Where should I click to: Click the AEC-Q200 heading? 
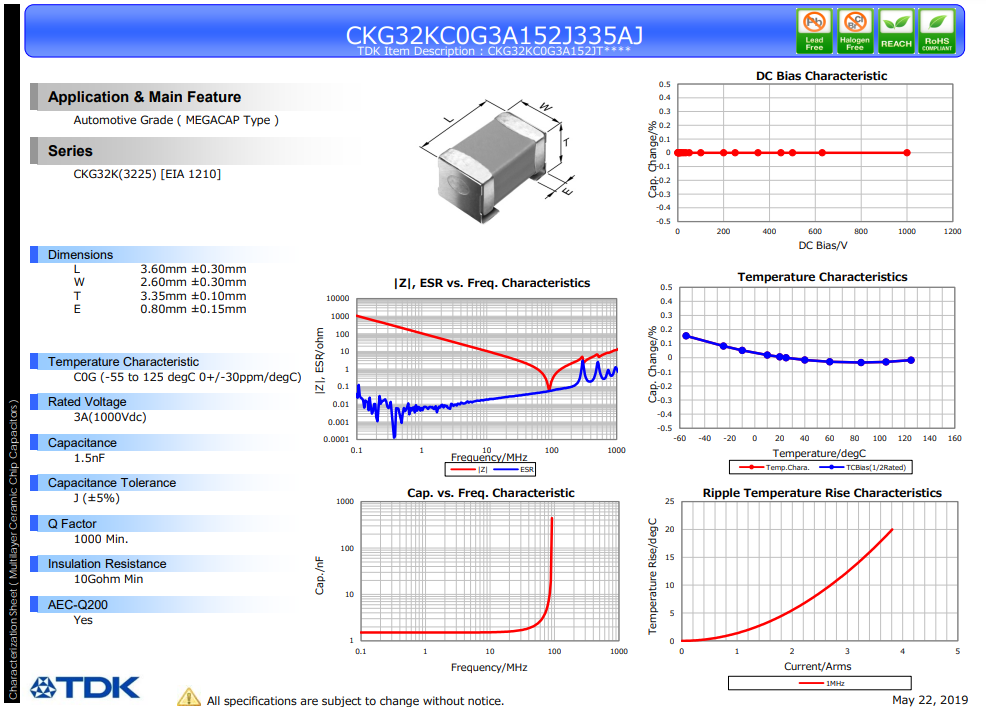(x=78, y=605)
